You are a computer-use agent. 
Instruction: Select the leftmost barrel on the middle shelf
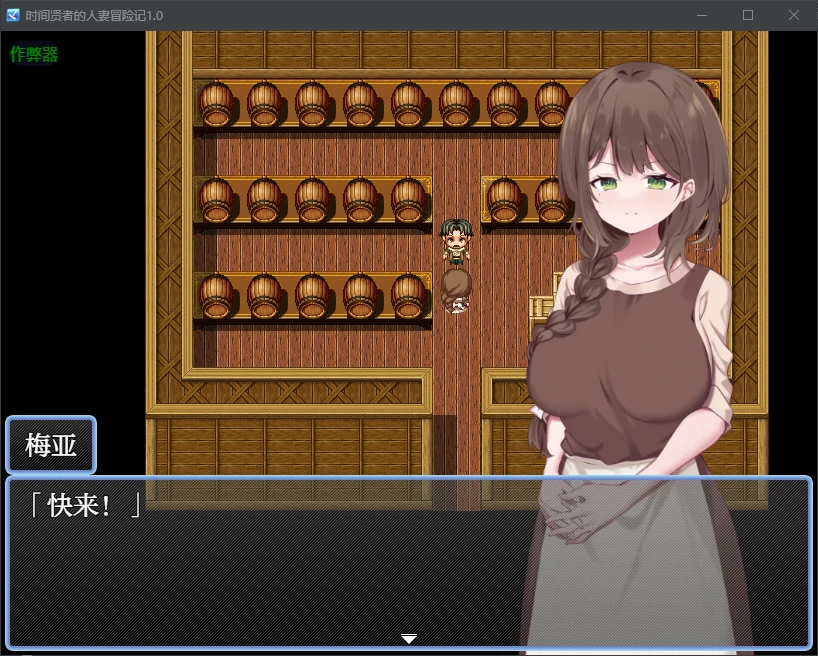tap(215, 200)
